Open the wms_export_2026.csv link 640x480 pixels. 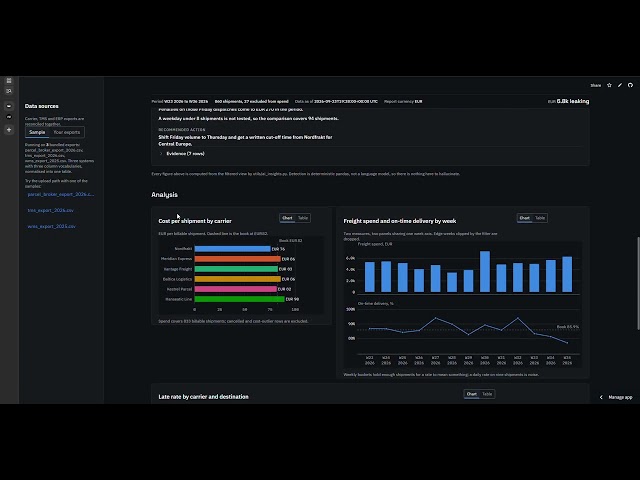tap(51, 226)
